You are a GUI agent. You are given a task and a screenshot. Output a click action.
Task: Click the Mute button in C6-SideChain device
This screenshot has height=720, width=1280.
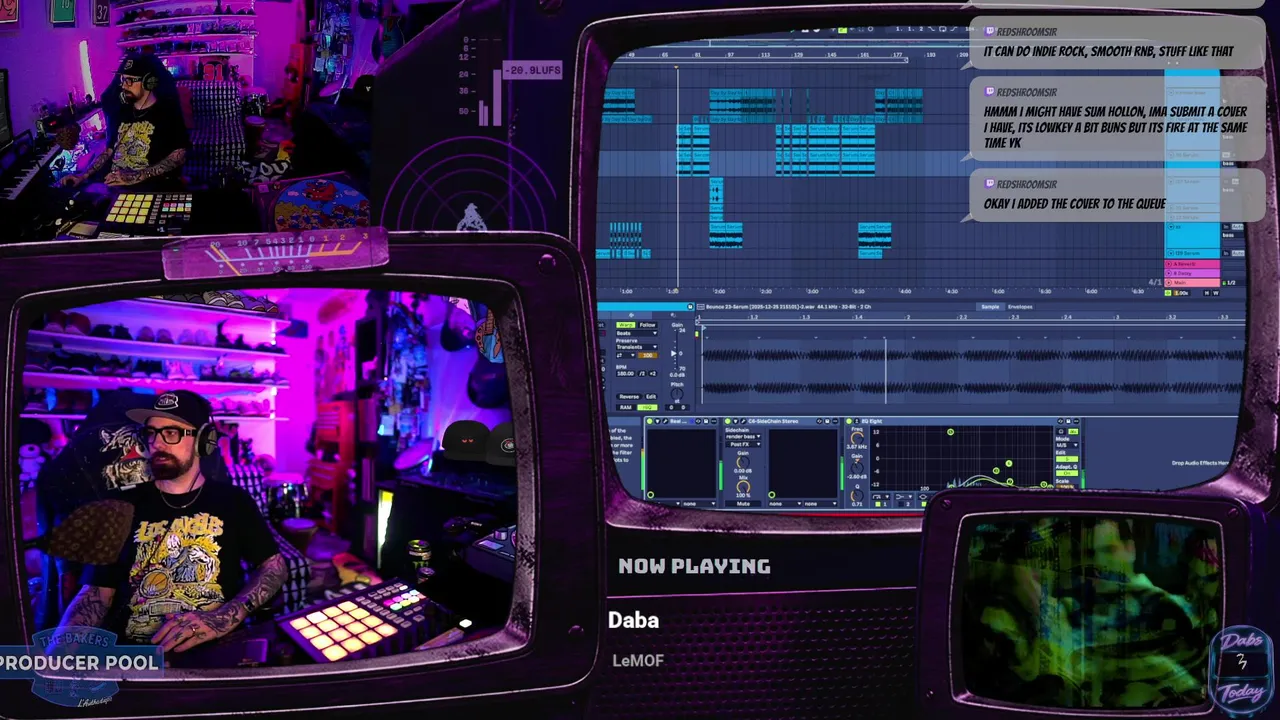743,503
